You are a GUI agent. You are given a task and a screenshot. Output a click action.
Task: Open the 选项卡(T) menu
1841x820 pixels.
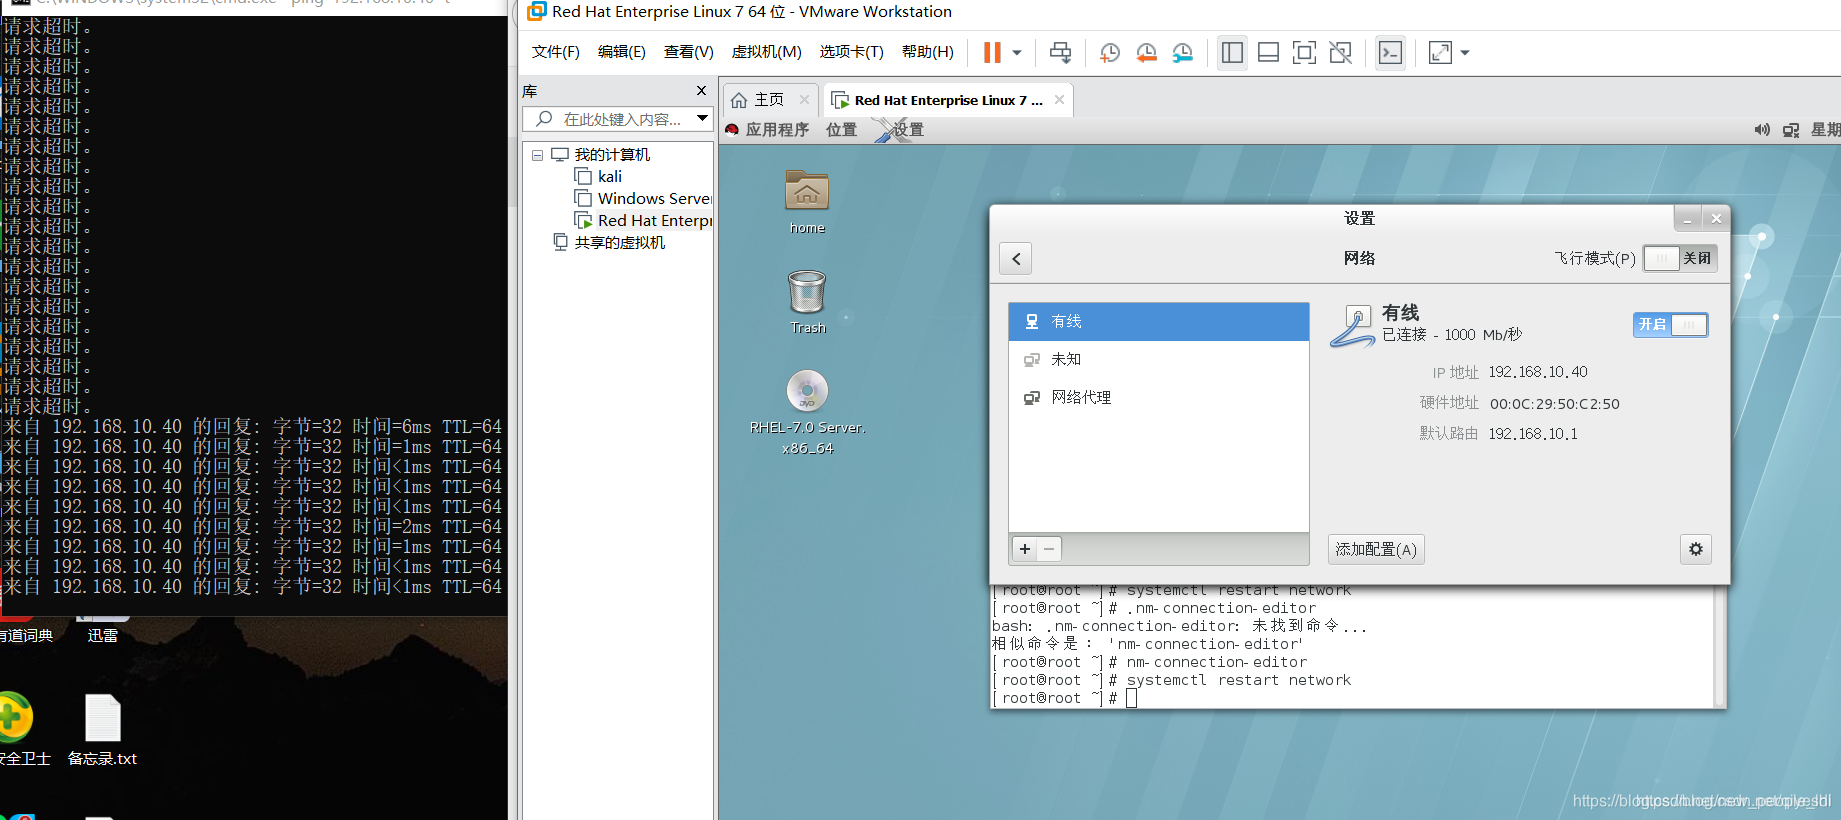coord(851,52)
